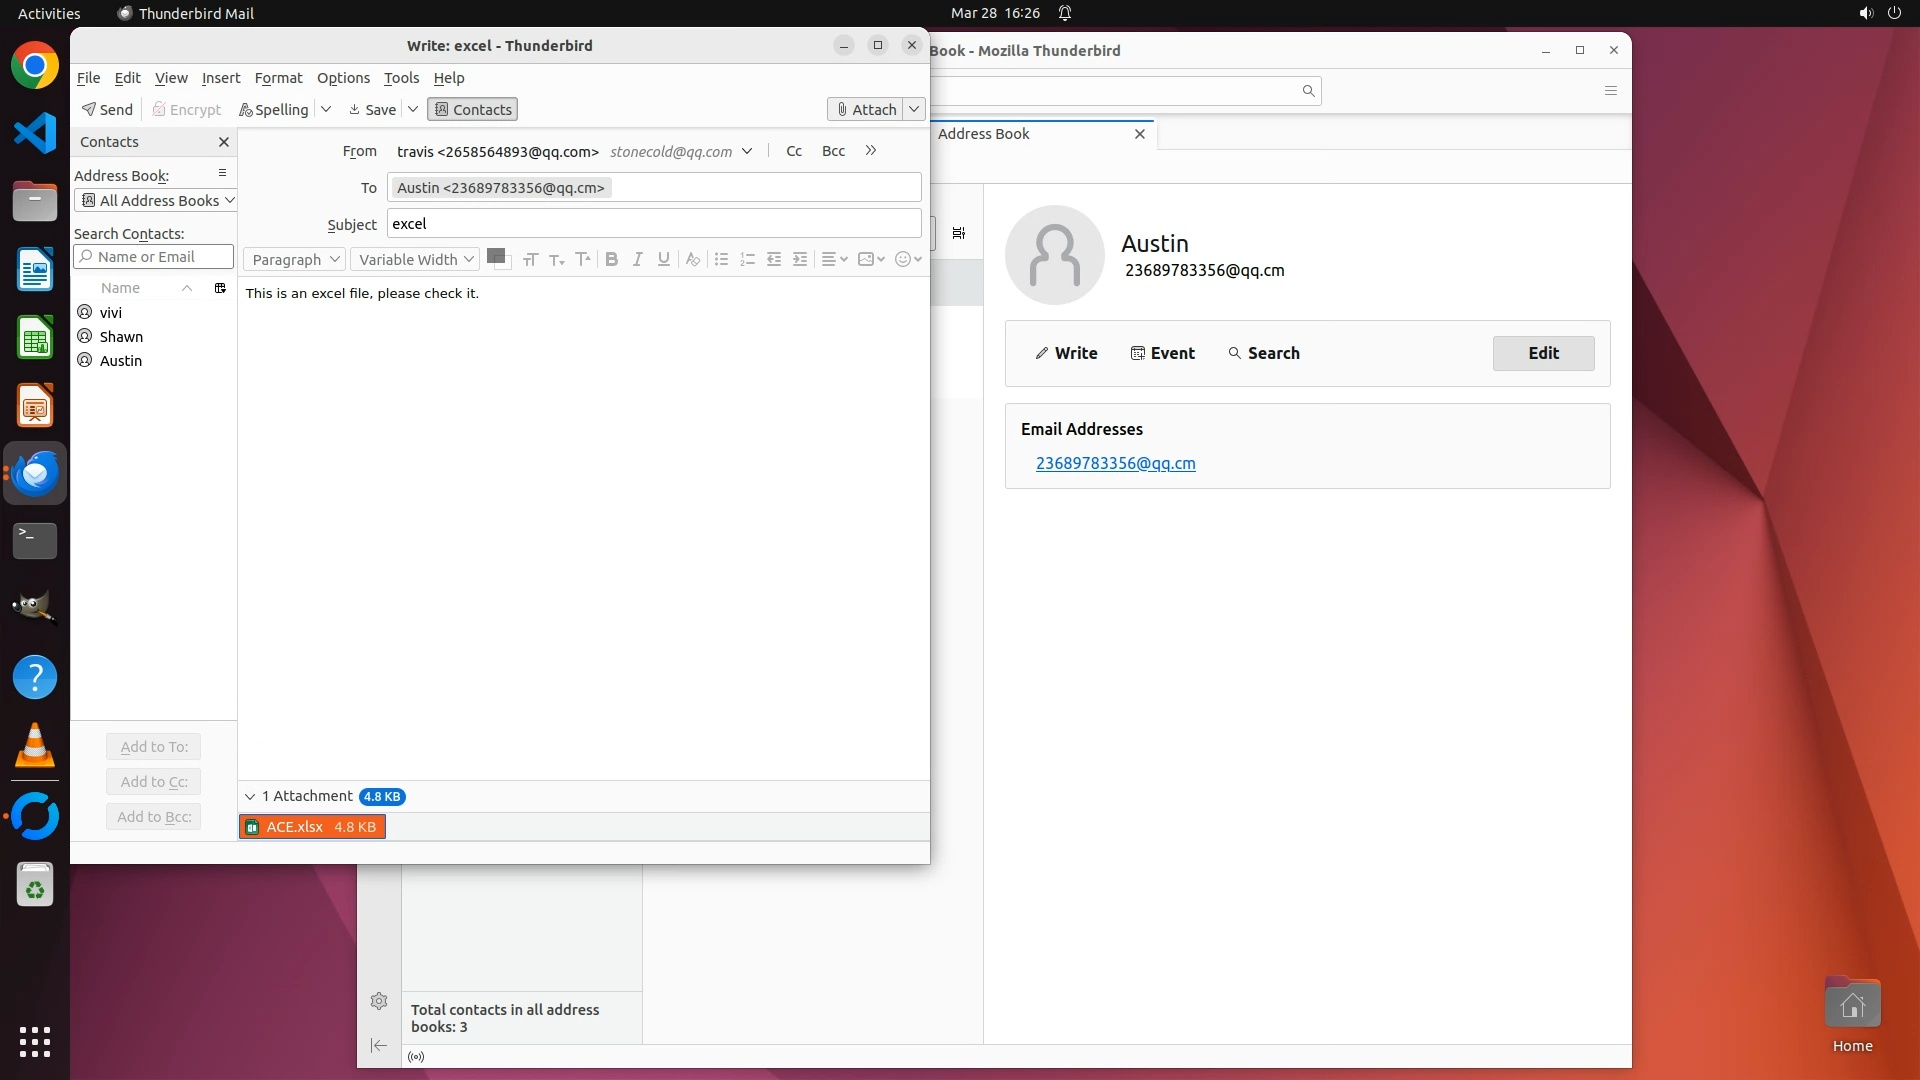The height and width of the screenshot is (1080, 1920).
Task: Click the Subject input field
Action: click(x=653, y=224)
